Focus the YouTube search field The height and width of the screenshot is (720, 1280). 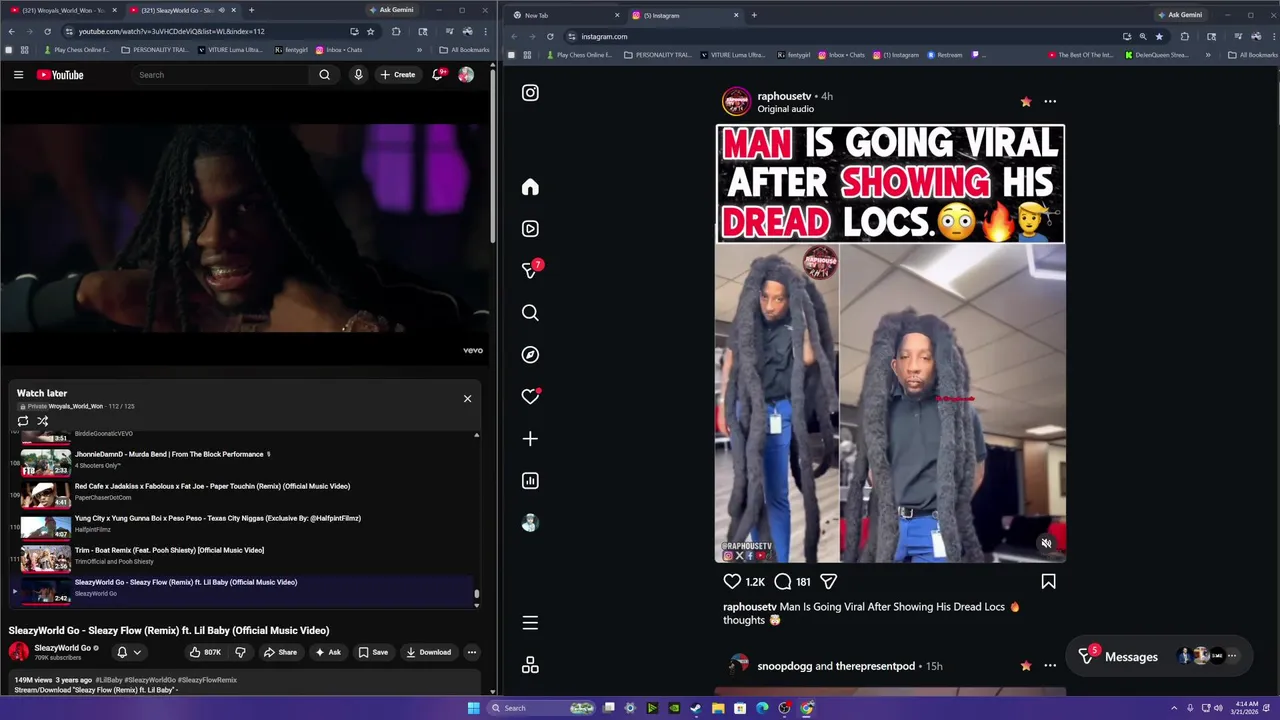[222, 75]
